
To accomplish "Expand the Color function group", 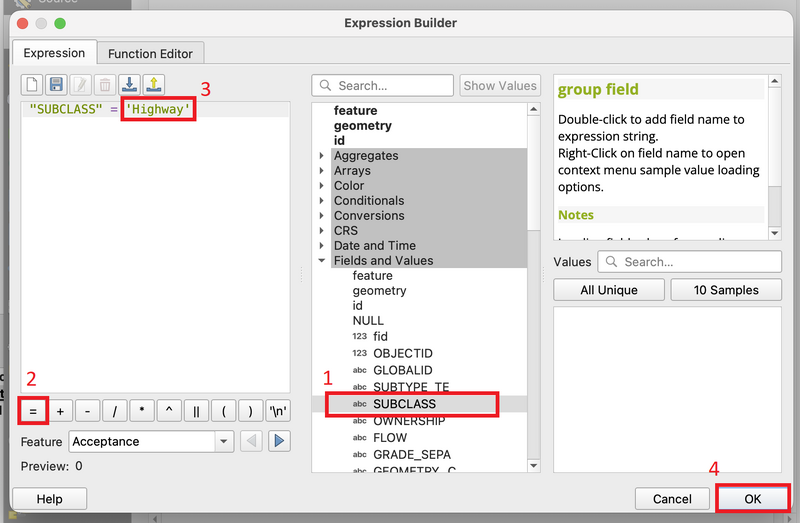I will pos(321,186).
